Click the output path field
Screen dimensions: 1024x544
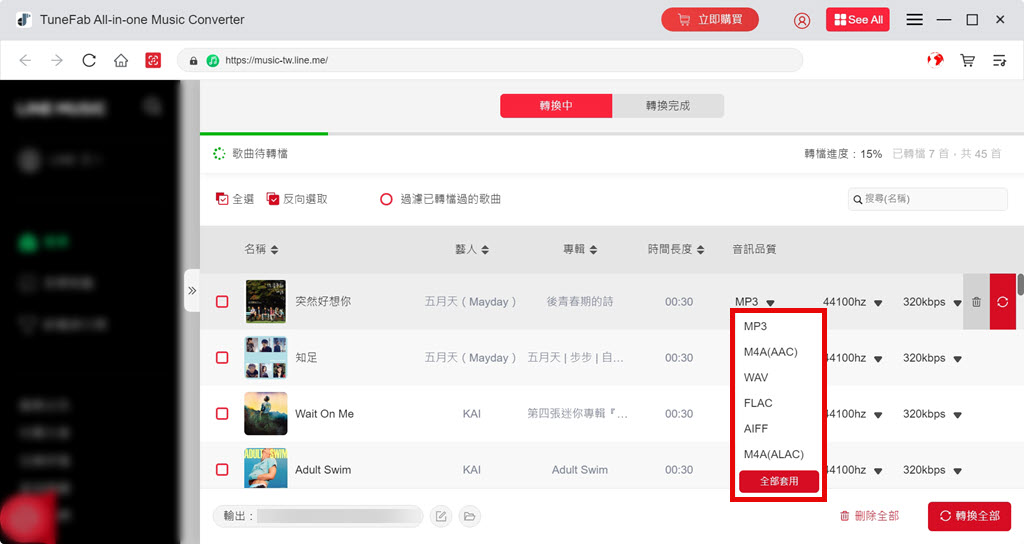pyautogui.click(x=317, y=516)
